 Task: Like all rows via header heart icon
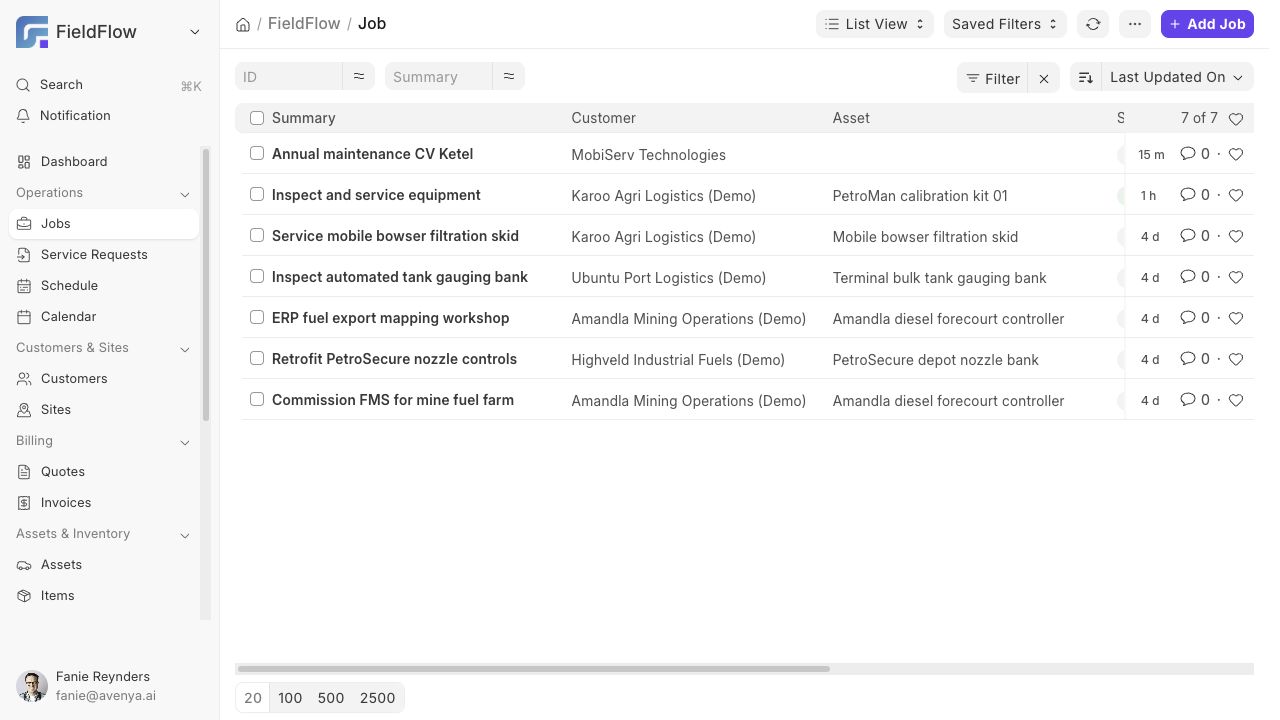[1236, 118]
